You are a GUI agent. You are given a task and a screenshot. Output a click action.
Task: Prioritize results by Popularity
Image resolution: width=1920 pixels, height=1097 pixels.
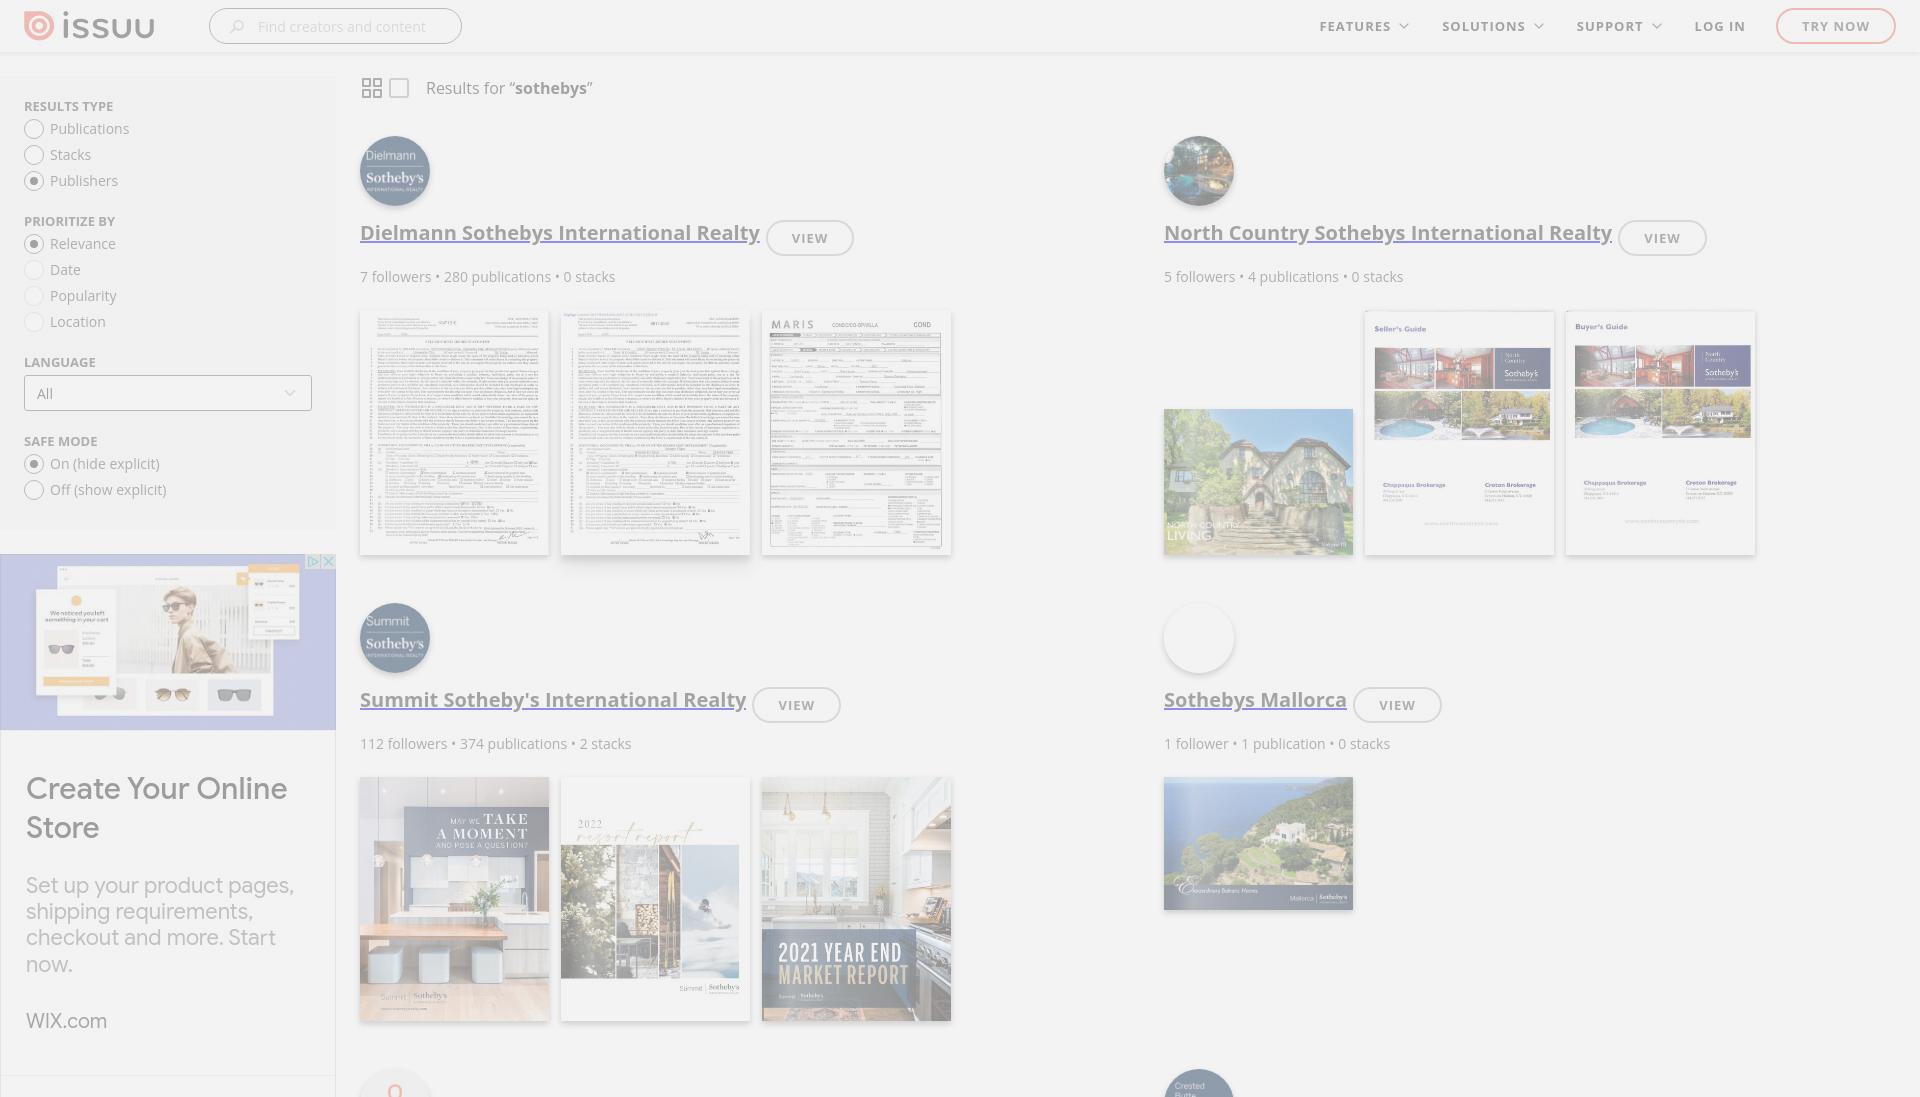[34, 296]
